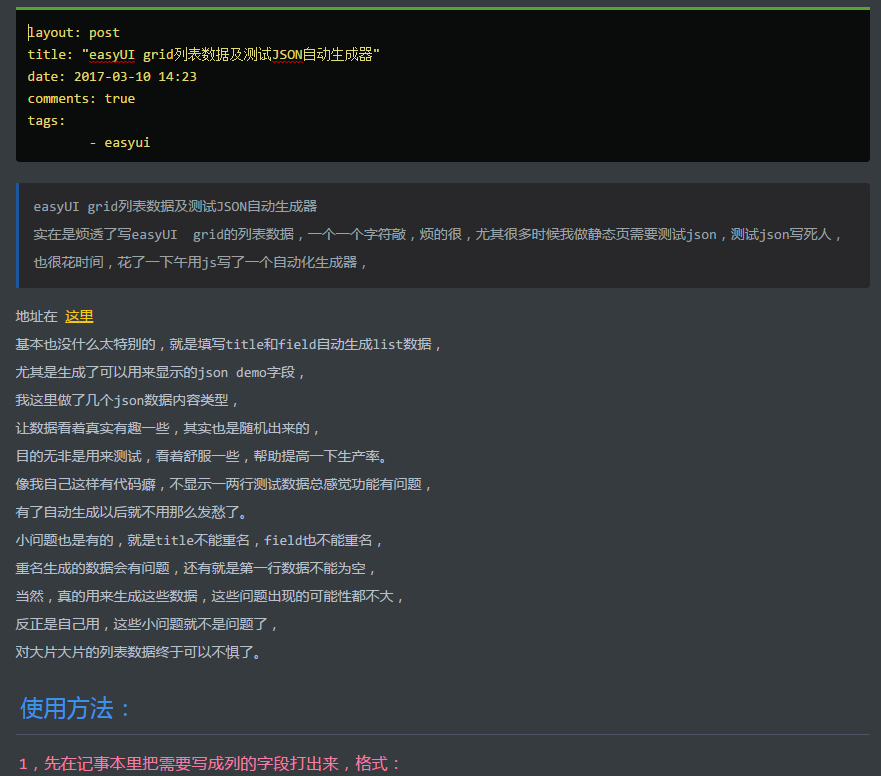Click the '- easyui' tag line

click(120, 143)
